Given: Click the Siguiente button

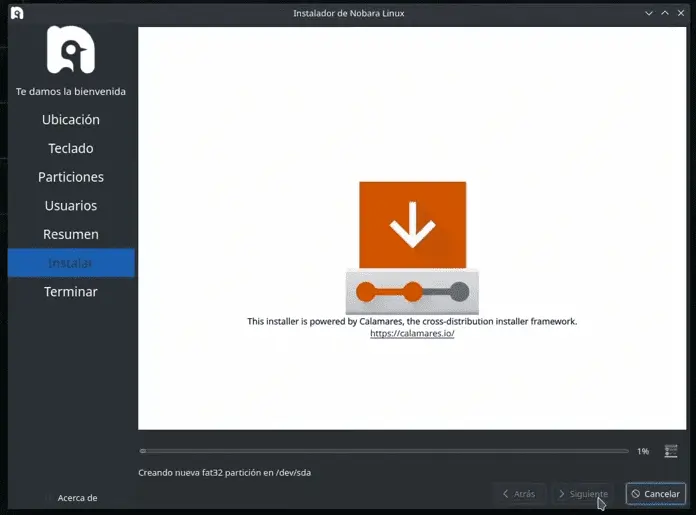Looking at the screenshot, I should 583,494.
